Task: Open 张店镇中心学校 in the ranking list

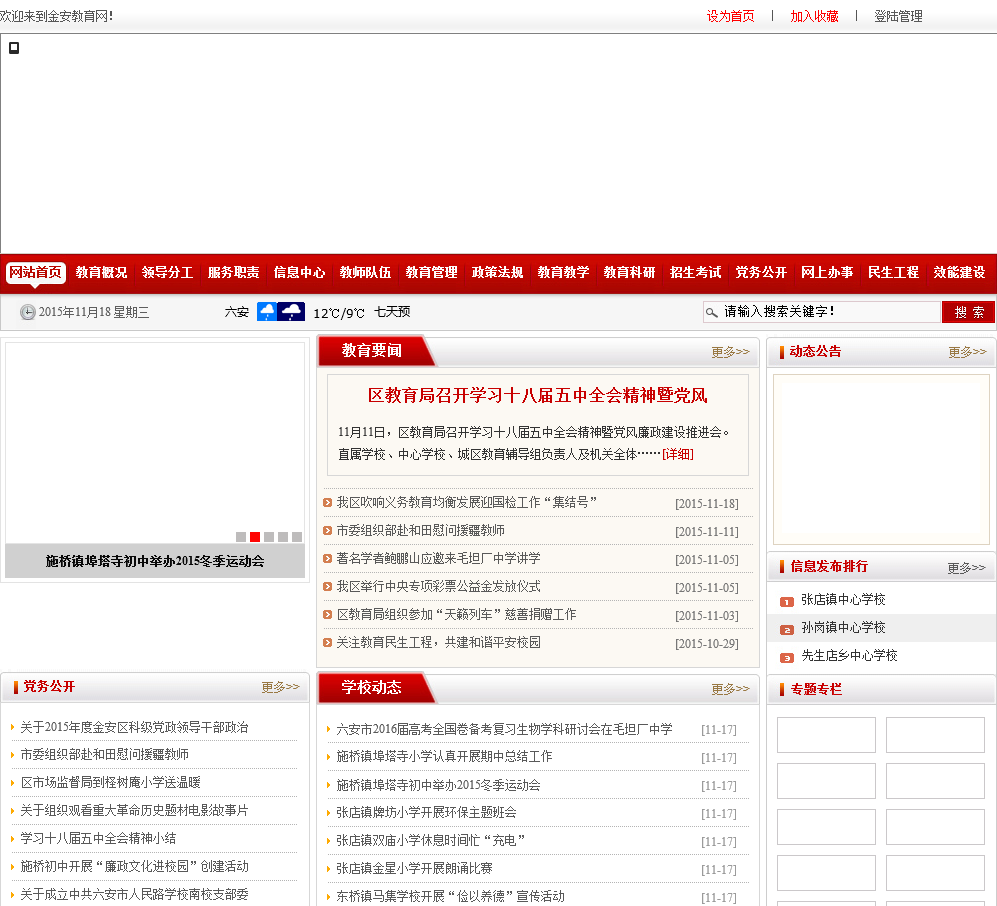Action: coord(843,600)
